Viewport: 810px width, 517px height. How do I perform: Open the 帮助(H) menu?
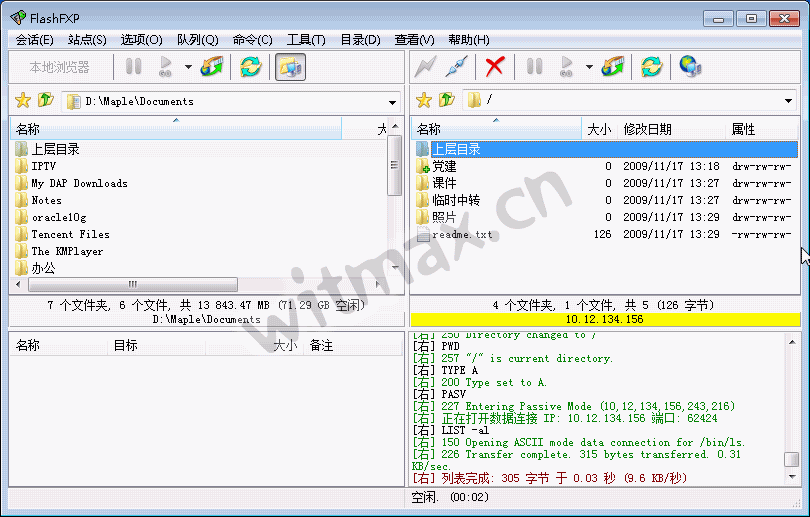pyautogui.click(x=469, y=40)
